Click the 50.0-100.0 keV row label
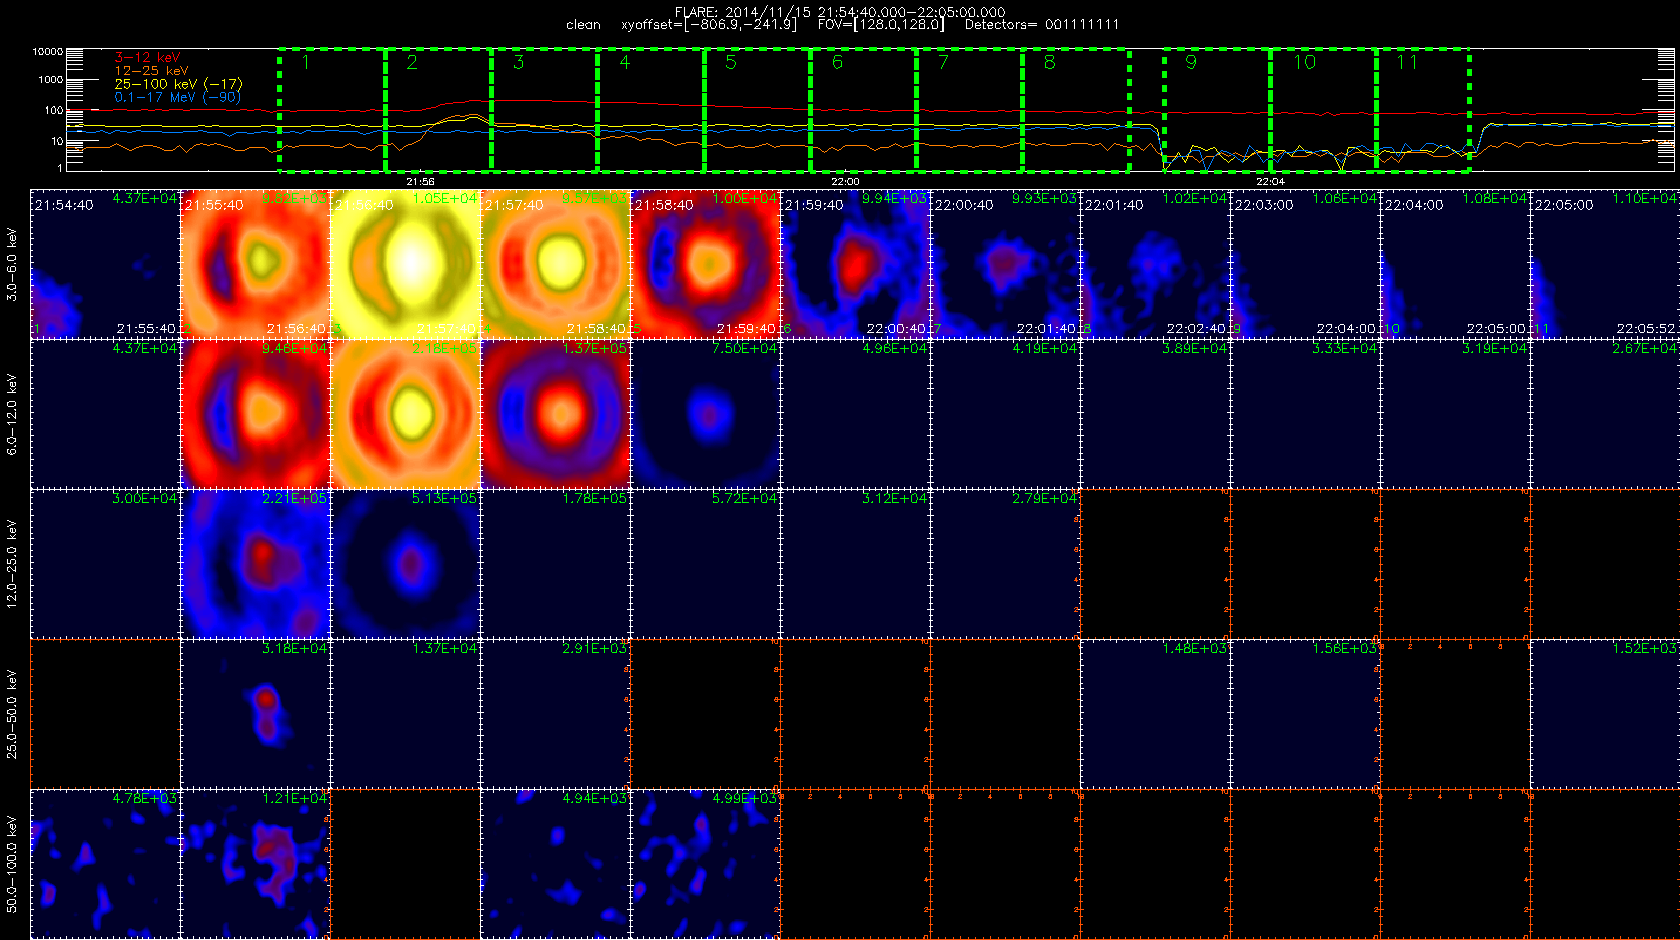The width and height of the screenshot is (1680, 940). (x=12, y=864)
